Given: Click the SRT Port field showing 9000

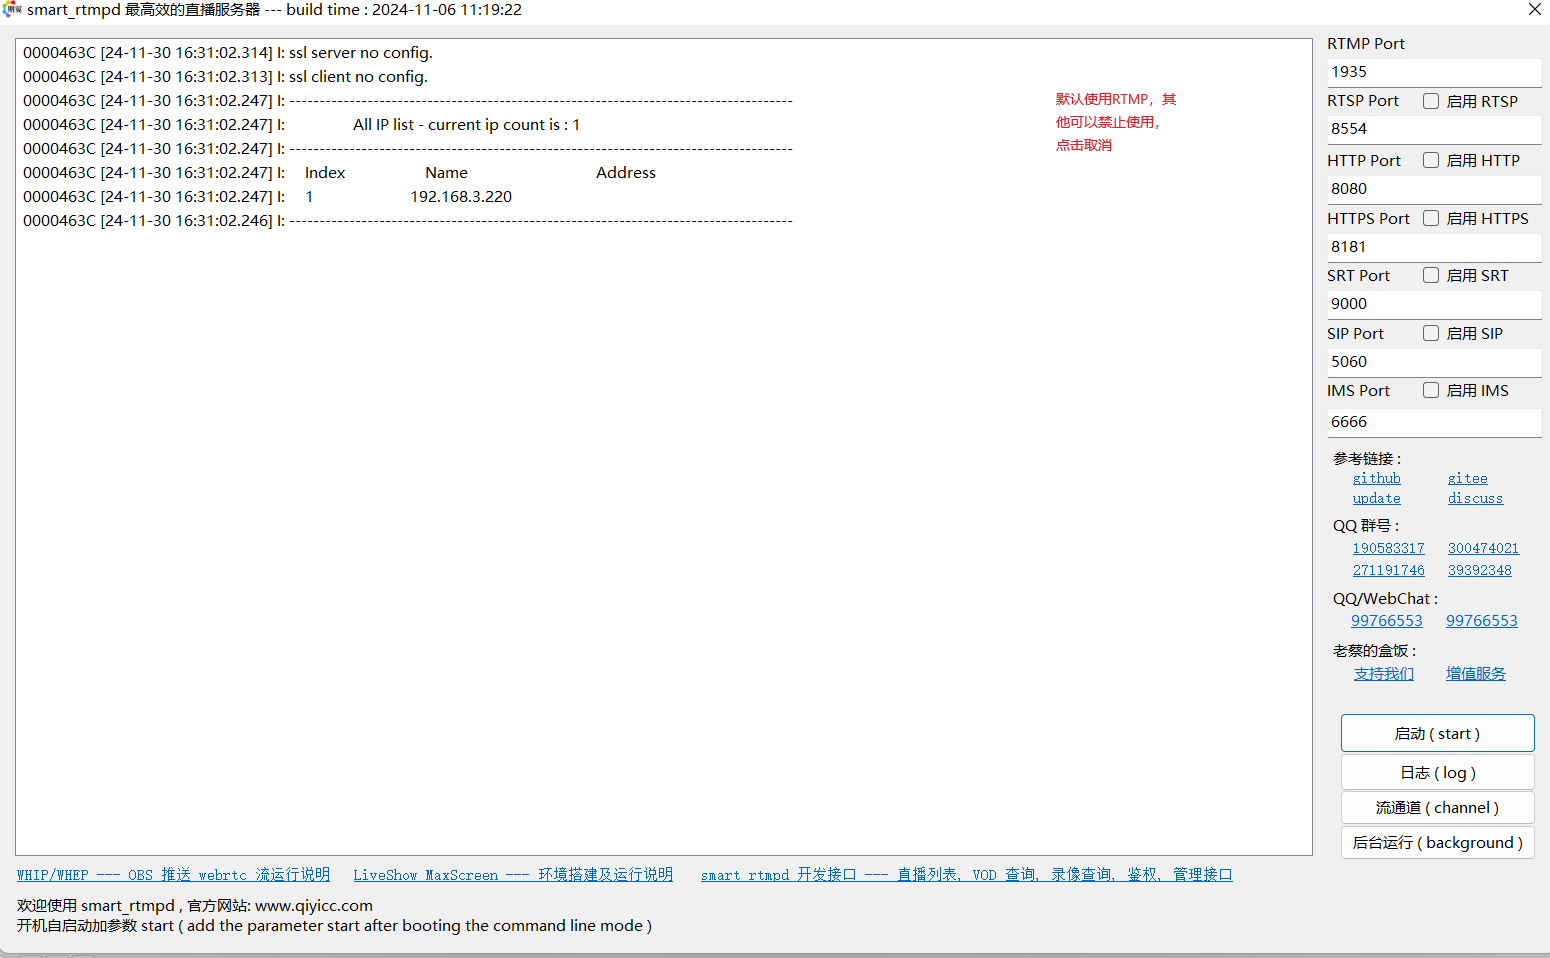Looking at the screenshot, I should pos(1434,304).
